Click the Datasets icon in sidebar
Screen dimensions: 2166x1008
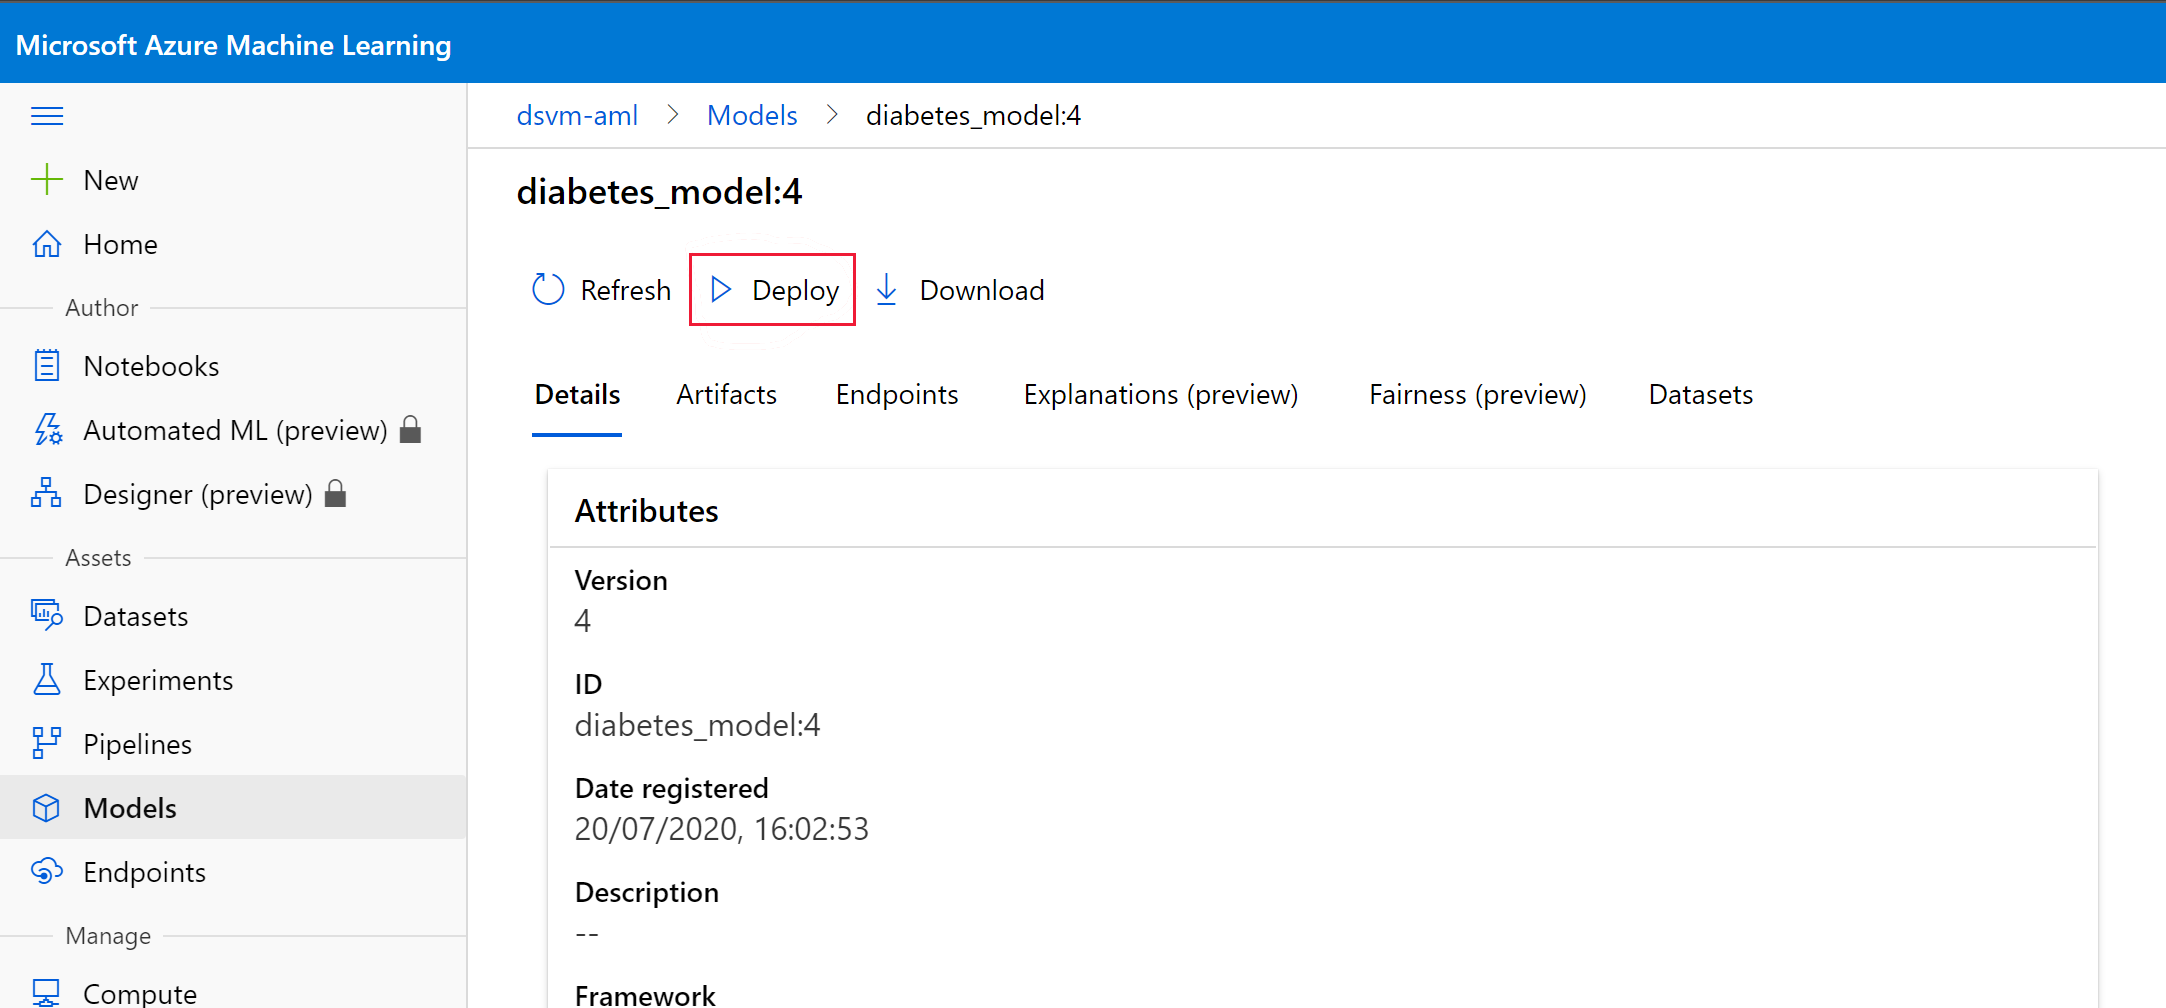click(x=47, y=616)
